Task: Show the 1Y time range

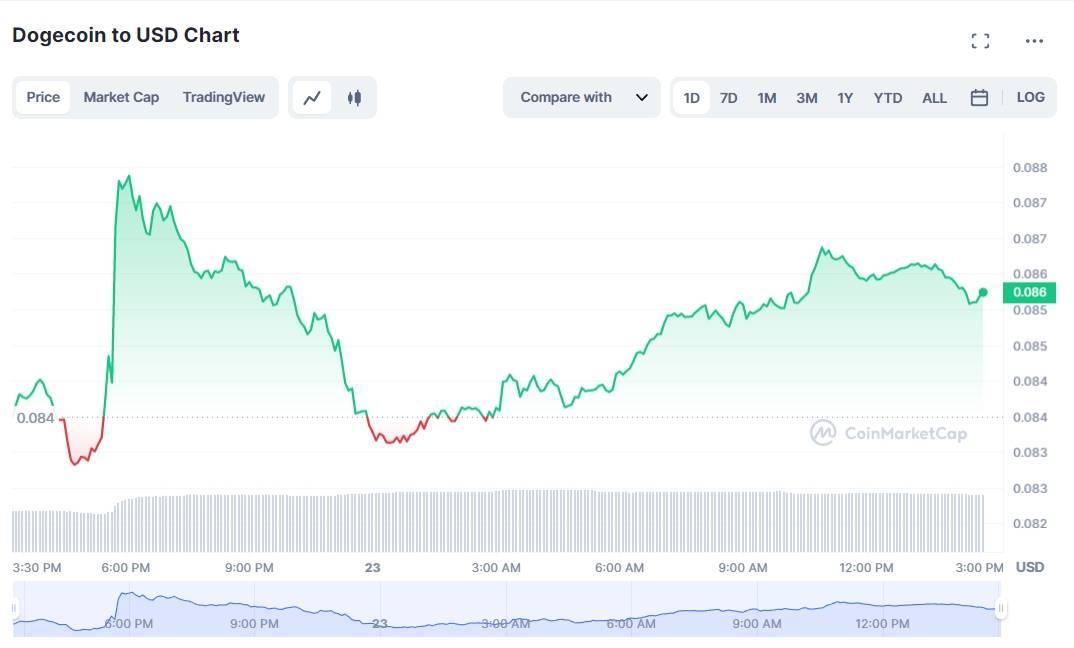Action: pyautogui.click(x=845, y=98)
